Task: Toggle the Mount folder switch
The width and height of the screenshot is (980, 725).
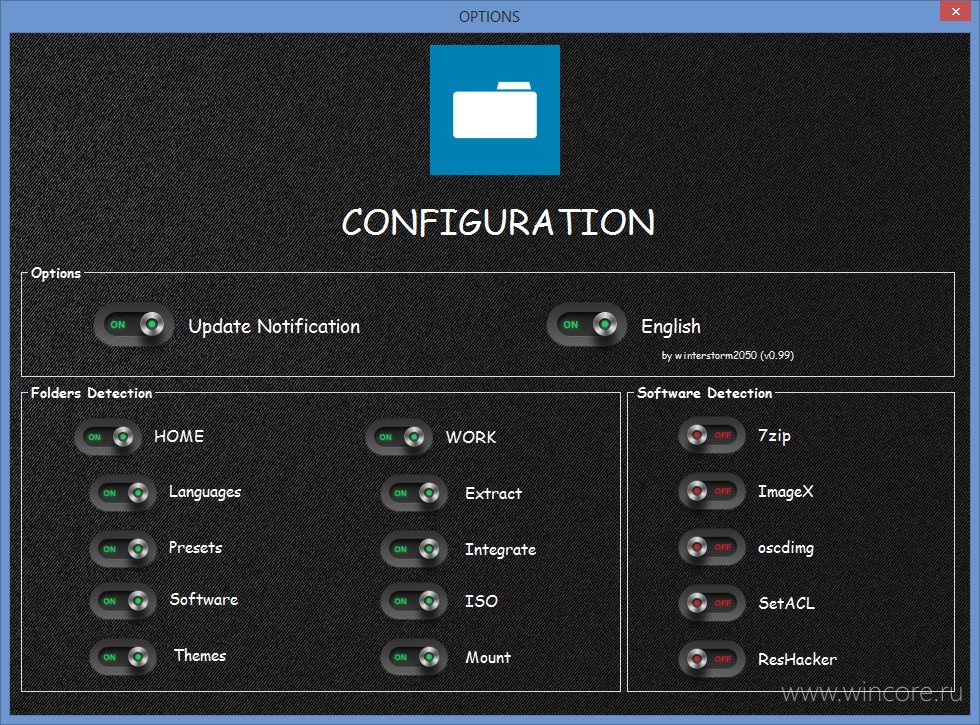Action: 414,657
